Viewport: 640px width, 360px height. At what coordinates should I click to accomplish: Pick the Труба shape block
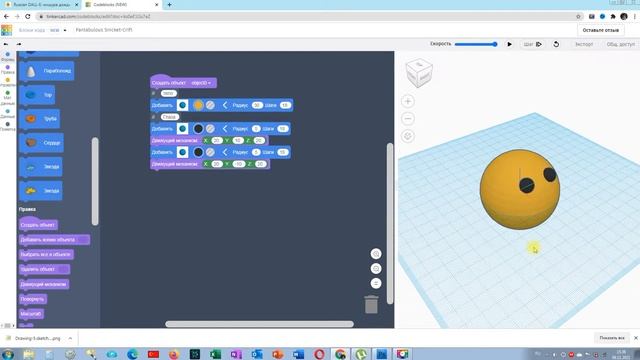pos(40,119)
